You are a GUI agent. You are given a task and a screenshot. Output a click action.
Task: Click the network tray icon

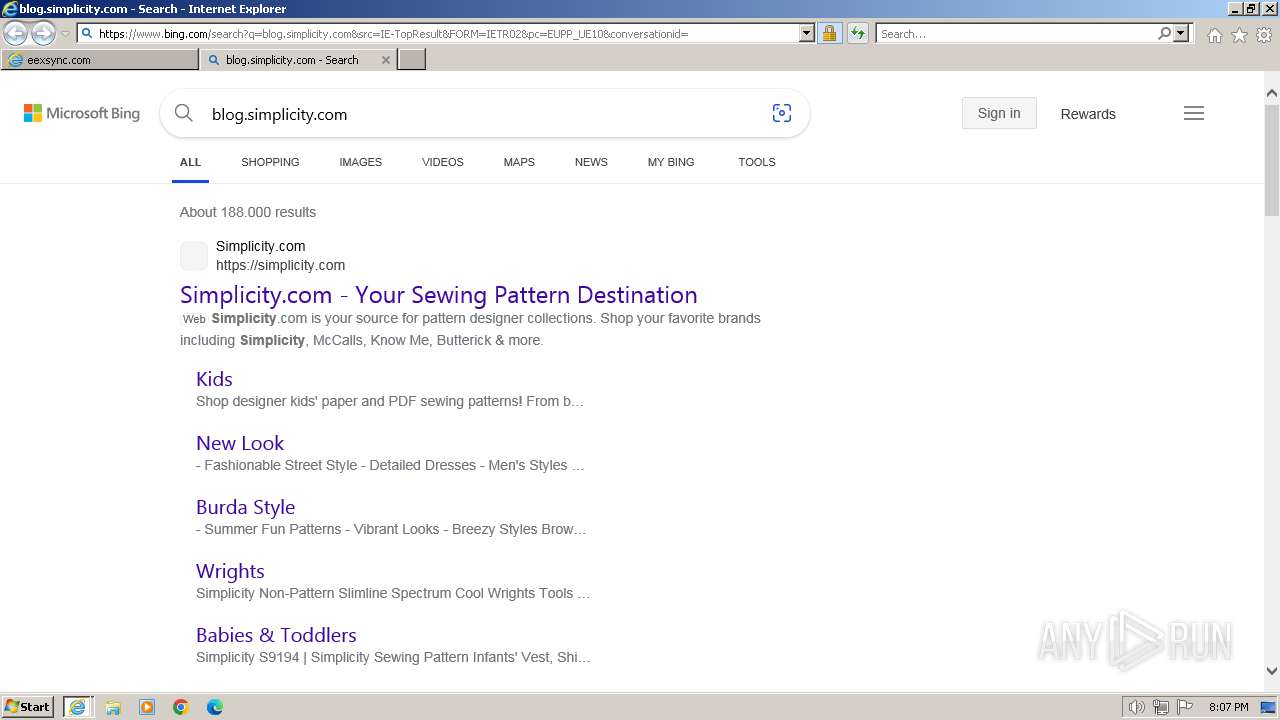click(1161, 707)
